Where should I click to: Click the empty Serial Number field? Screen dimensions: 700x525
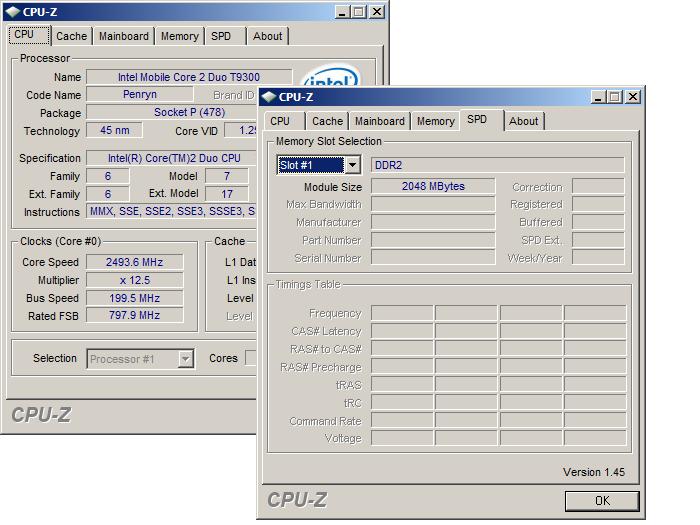click(433, 257)
